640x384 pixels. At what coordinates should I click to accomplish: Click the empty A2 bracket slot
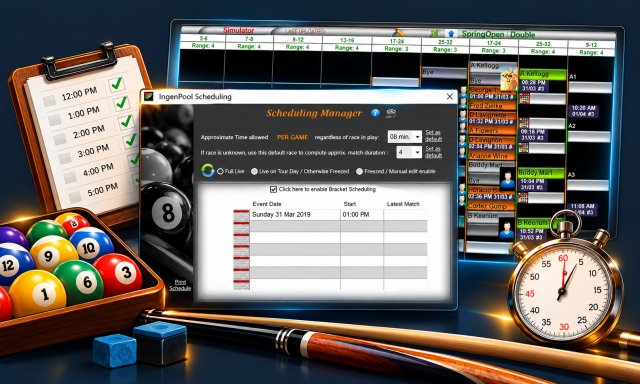589,137
